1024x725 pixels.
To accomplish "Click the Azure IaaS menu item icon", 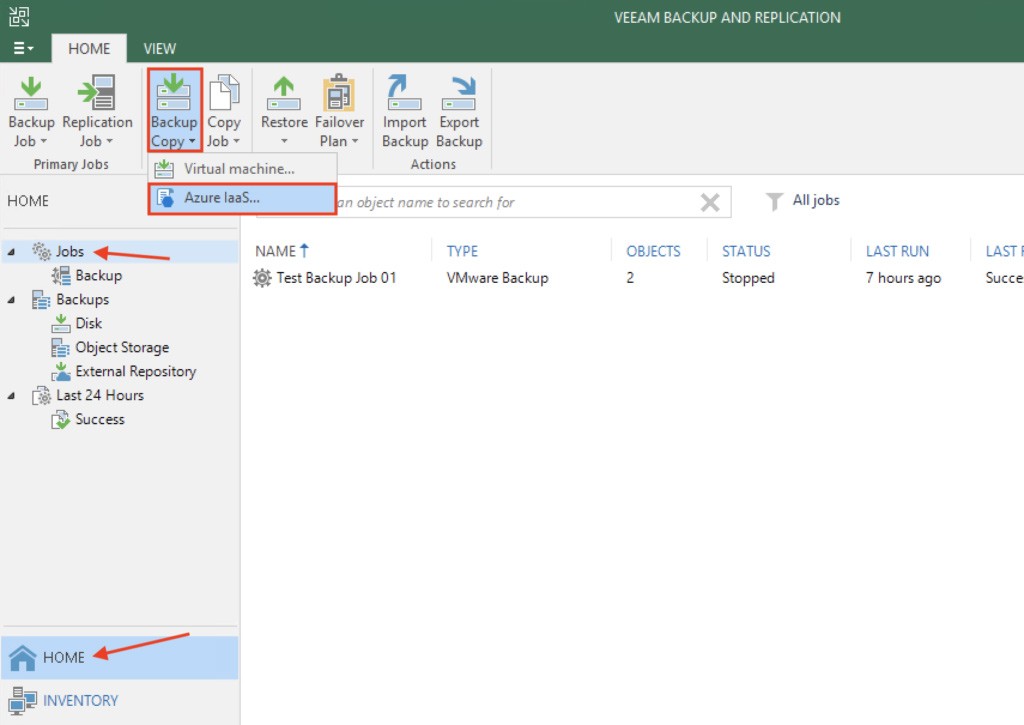I will coord(166,198).
